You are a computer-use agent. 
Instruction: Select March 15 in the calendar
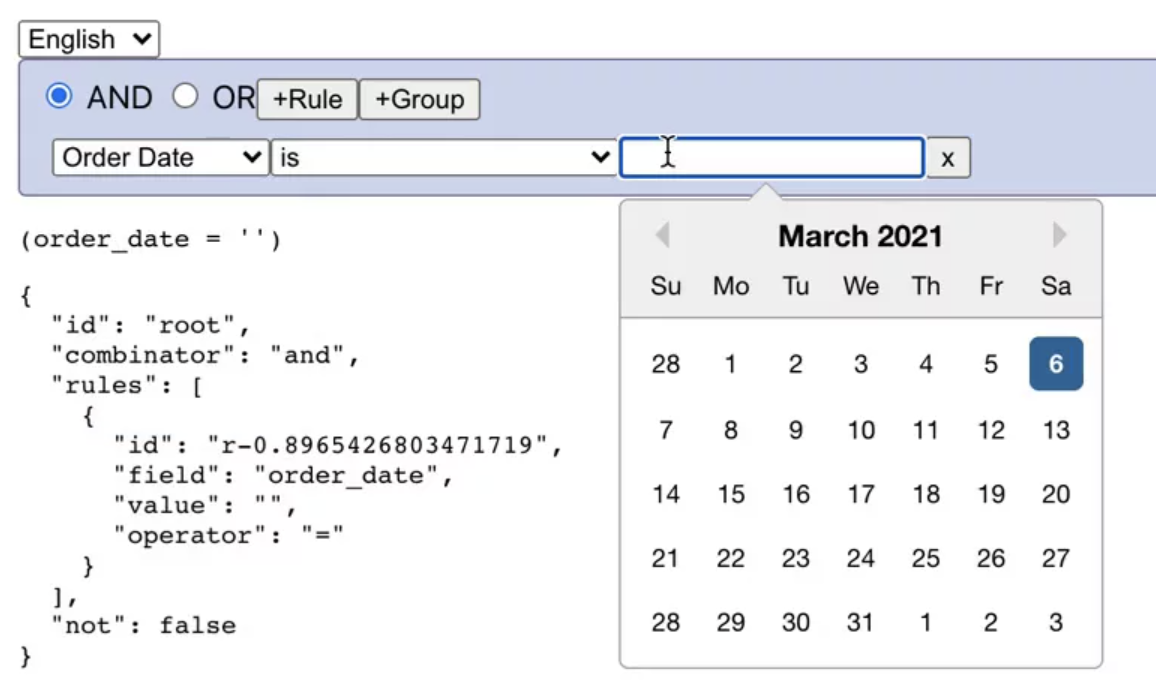(731, 494)
